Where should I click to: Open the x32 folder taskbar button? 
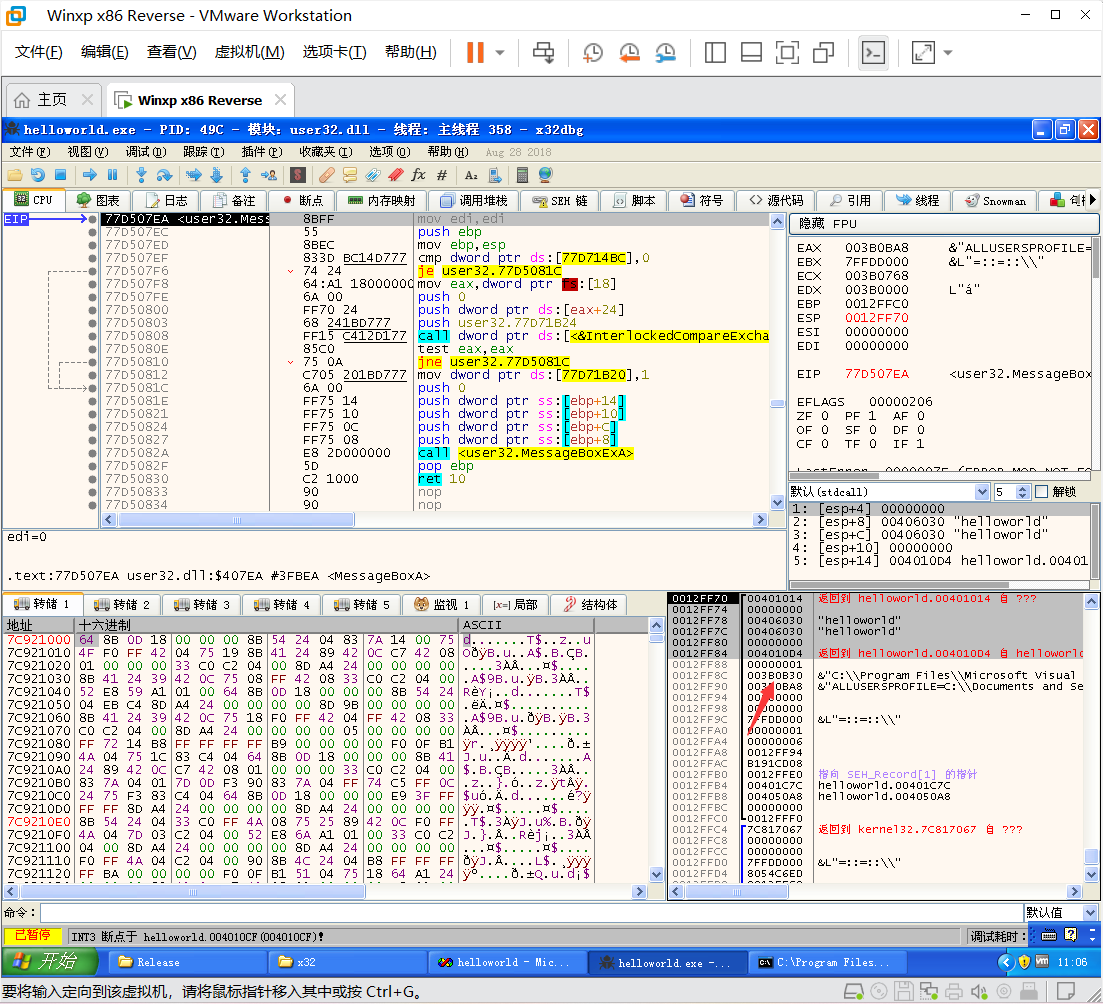click(349, 962)
